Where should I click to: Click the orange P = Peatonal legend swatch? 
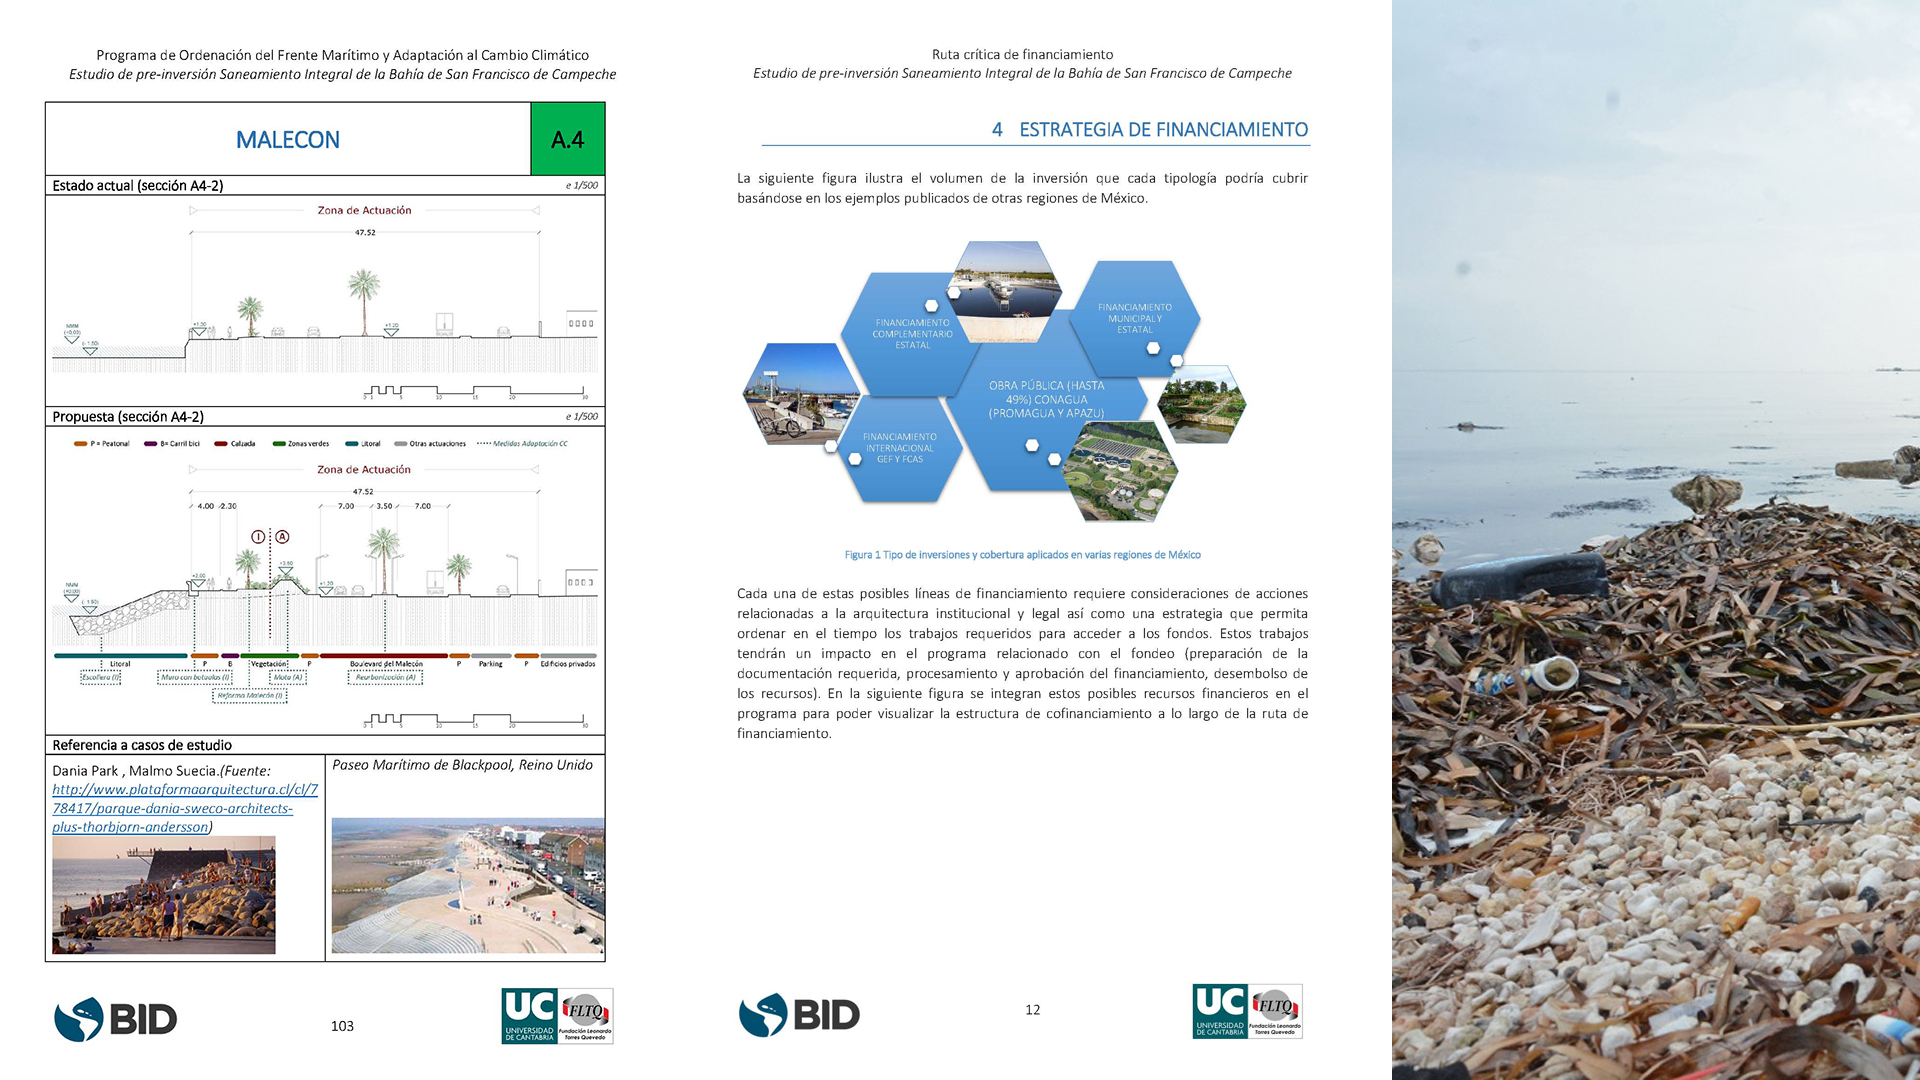(80, 444)
